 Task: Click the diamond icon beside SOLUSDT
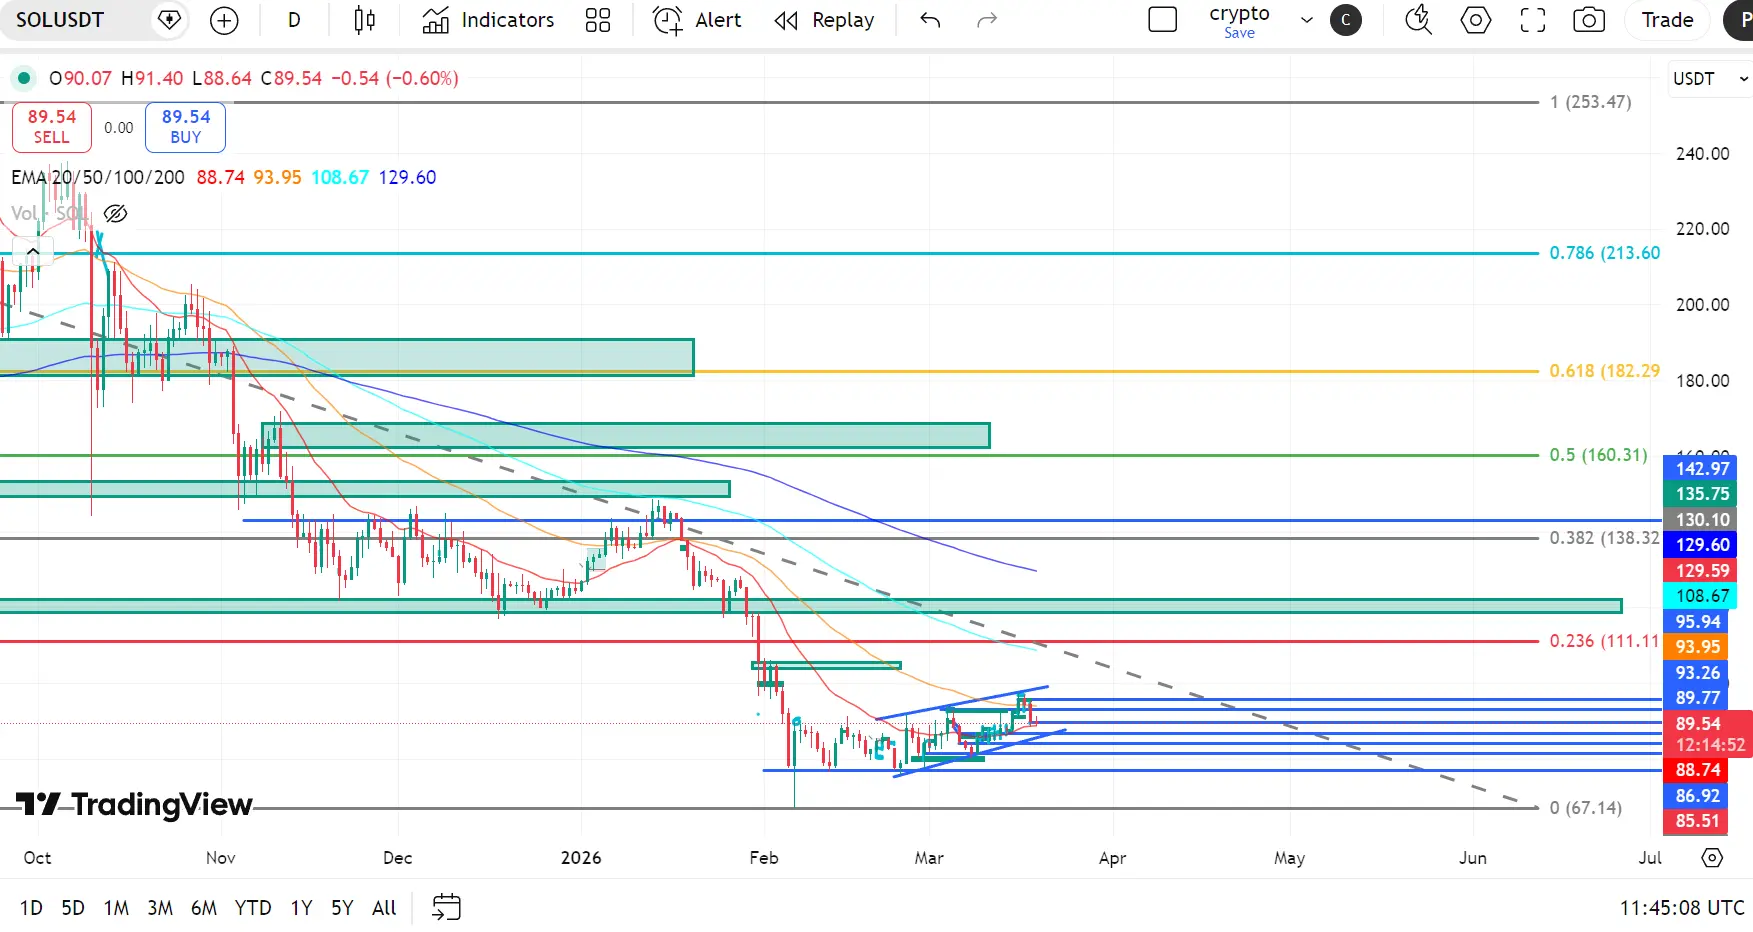click(x=170, y=20)
